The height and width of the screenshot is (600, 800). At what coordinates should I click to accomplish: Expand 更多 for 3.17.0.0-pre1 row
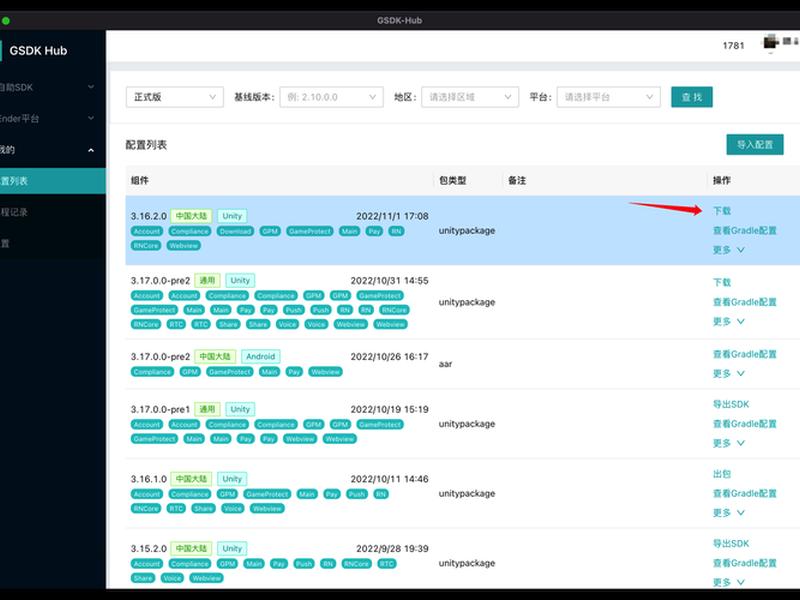(x=729, y=443)
